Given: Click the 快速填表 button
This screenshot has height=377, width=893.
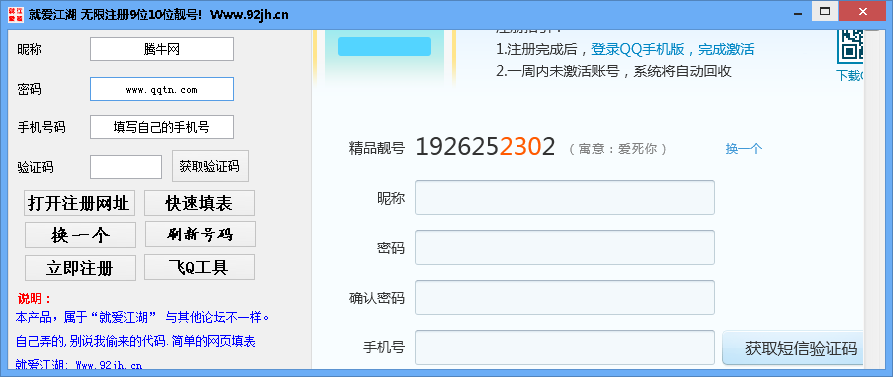Looking at the screenshot, I should [199, 203].
